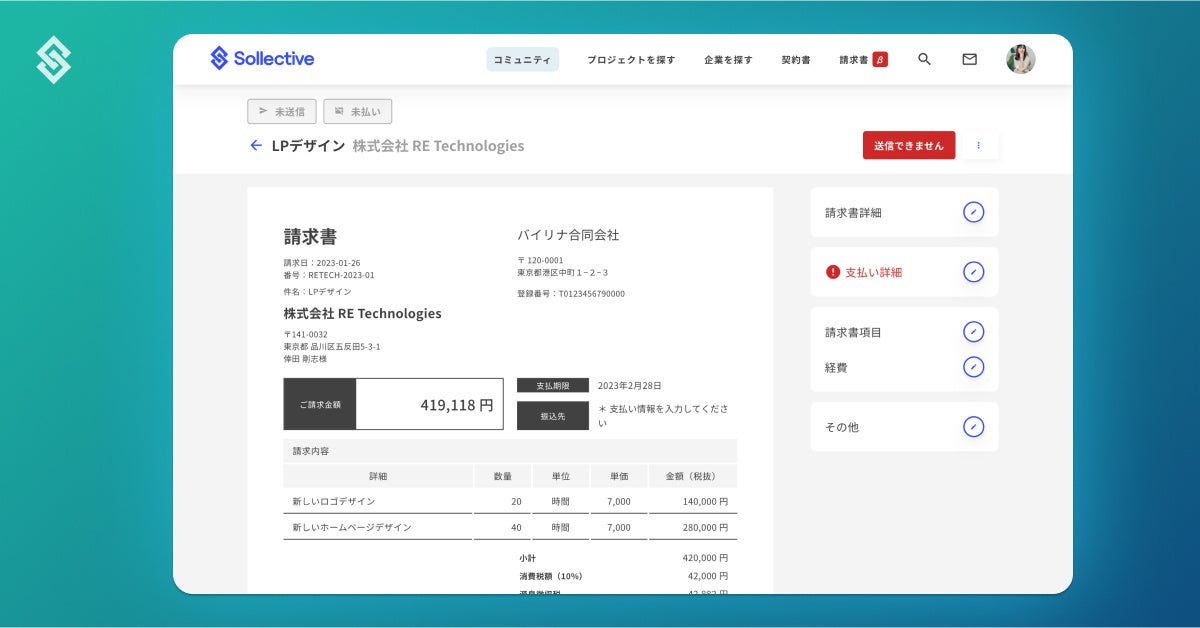Click the 未払い status tag
The width and height of the screenshot is (1200, 628).
pos(358,111)
